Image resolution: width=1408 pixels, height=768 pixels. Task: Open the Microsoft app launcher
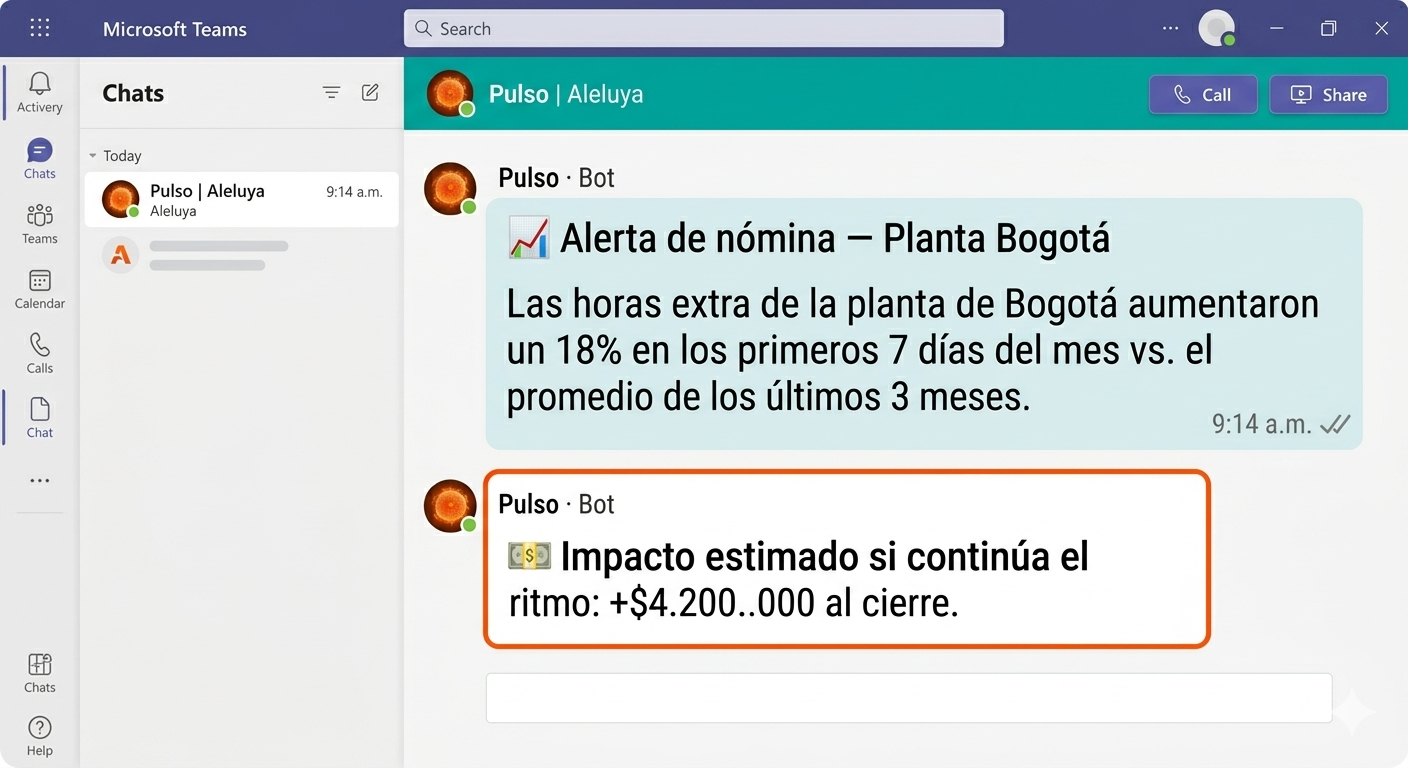click(39, 28)
